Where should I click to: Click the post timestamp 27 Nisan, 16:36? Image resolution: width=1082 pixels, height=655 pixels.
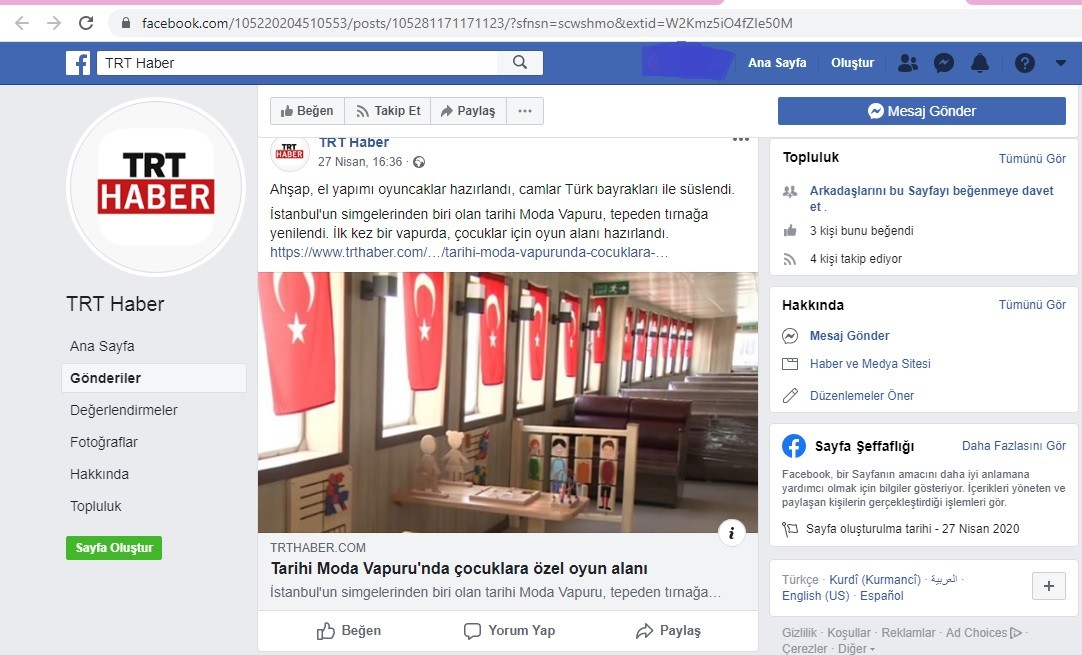click(x=360, y=162)
